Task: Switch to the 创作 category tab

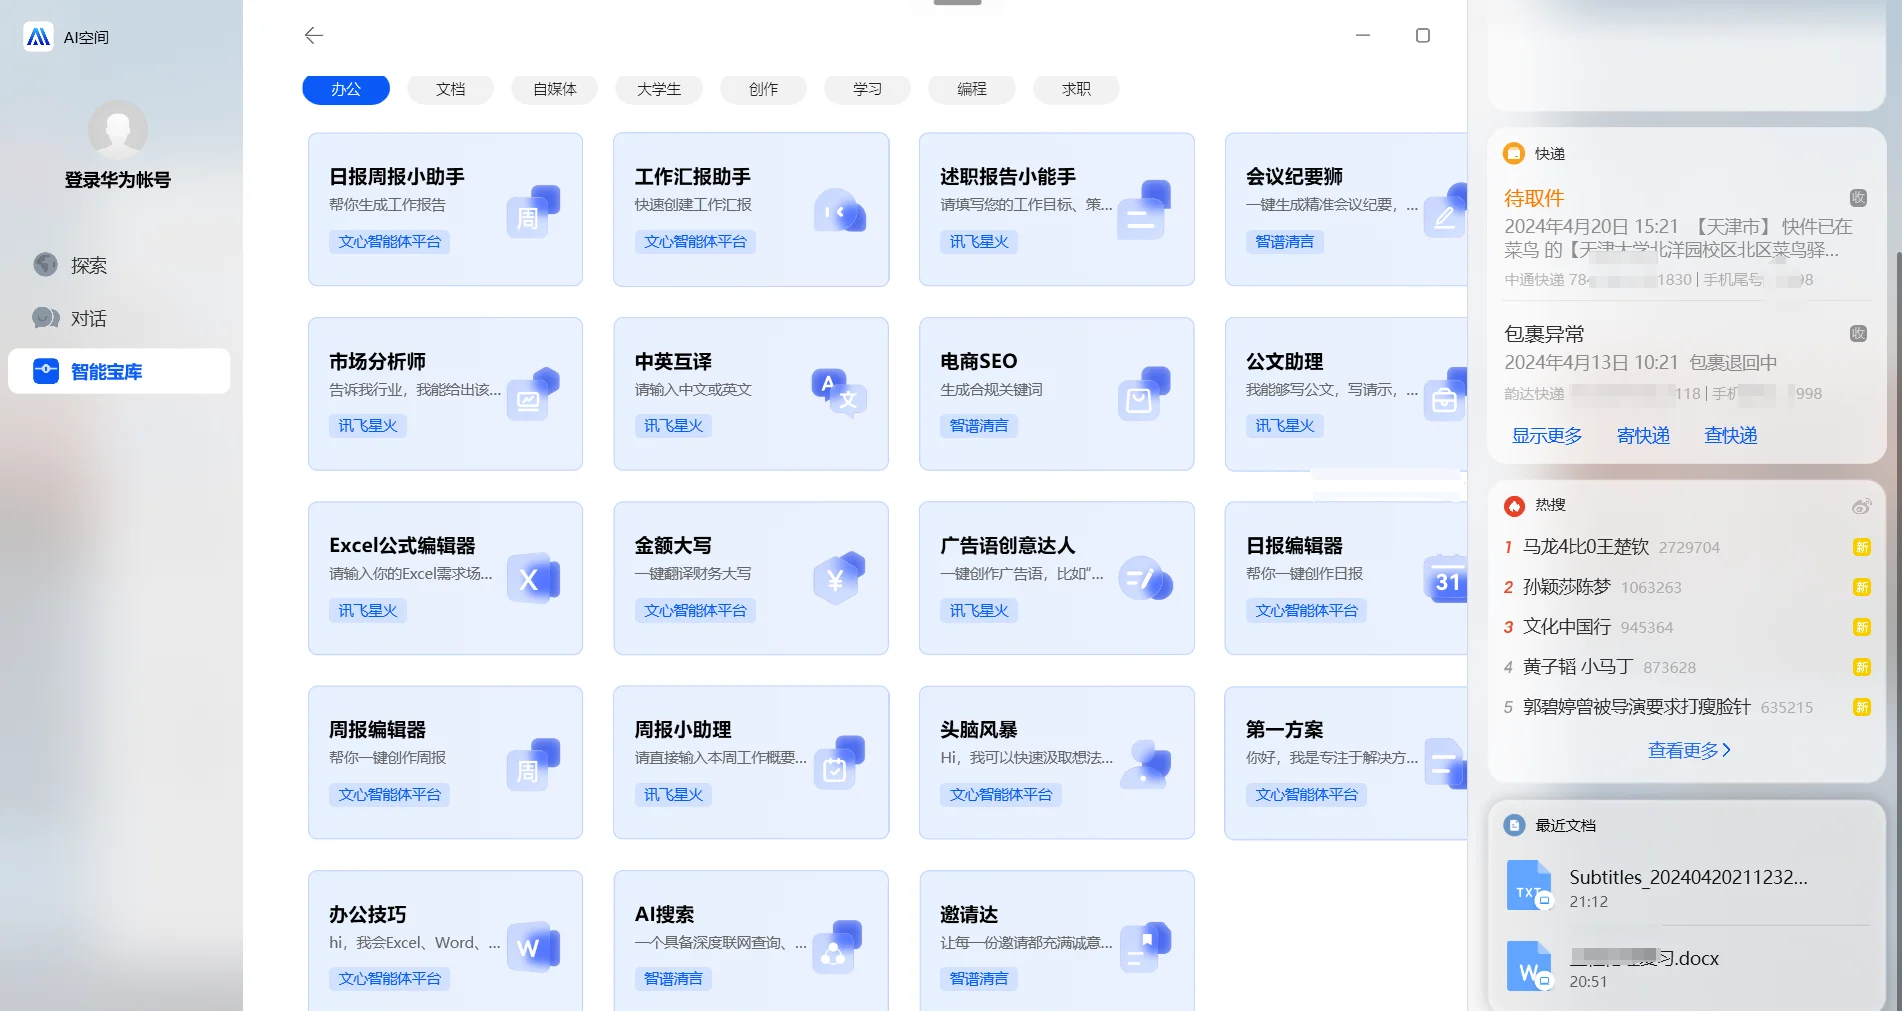Action: [x=762, y=89]
